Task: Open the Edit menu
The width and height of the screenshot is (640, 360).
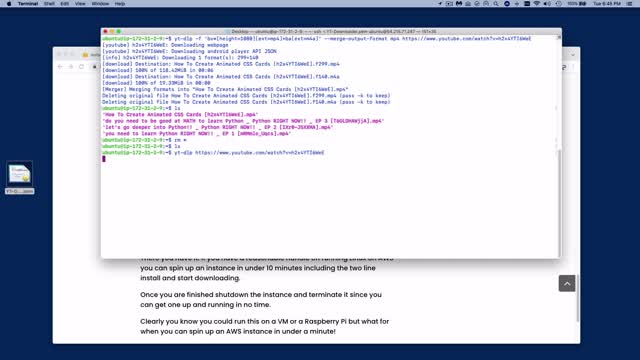Action: coord(64,4)
